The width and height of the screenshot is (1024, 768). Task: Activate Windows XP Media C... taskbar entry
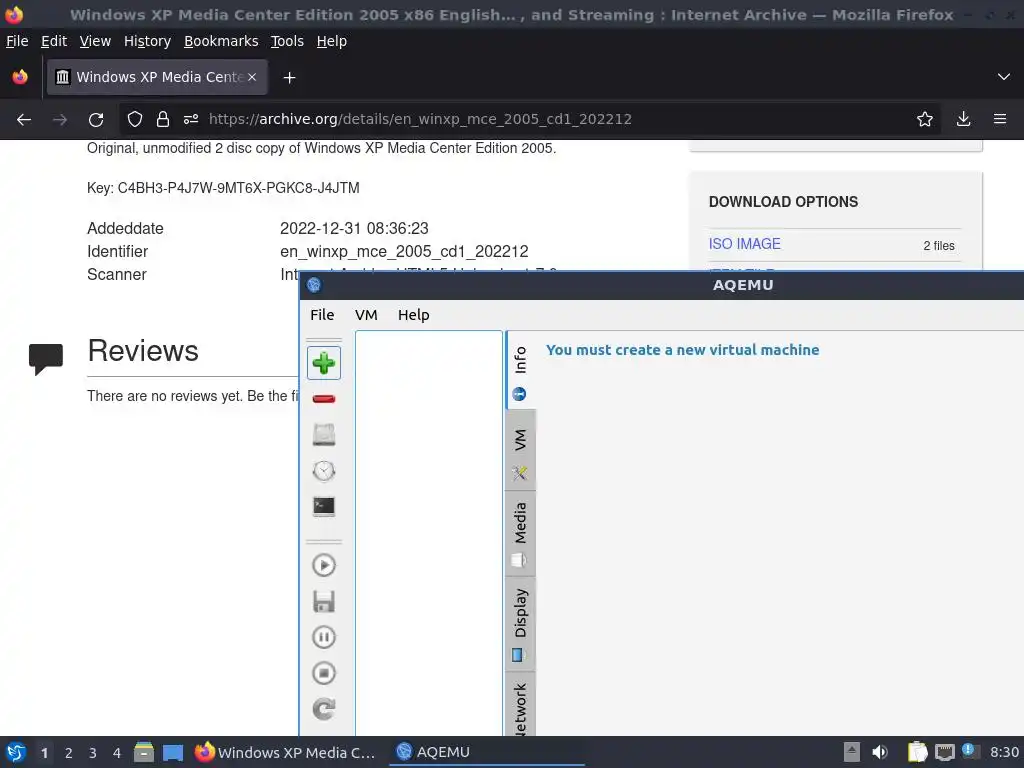click(x=285, y=753)
